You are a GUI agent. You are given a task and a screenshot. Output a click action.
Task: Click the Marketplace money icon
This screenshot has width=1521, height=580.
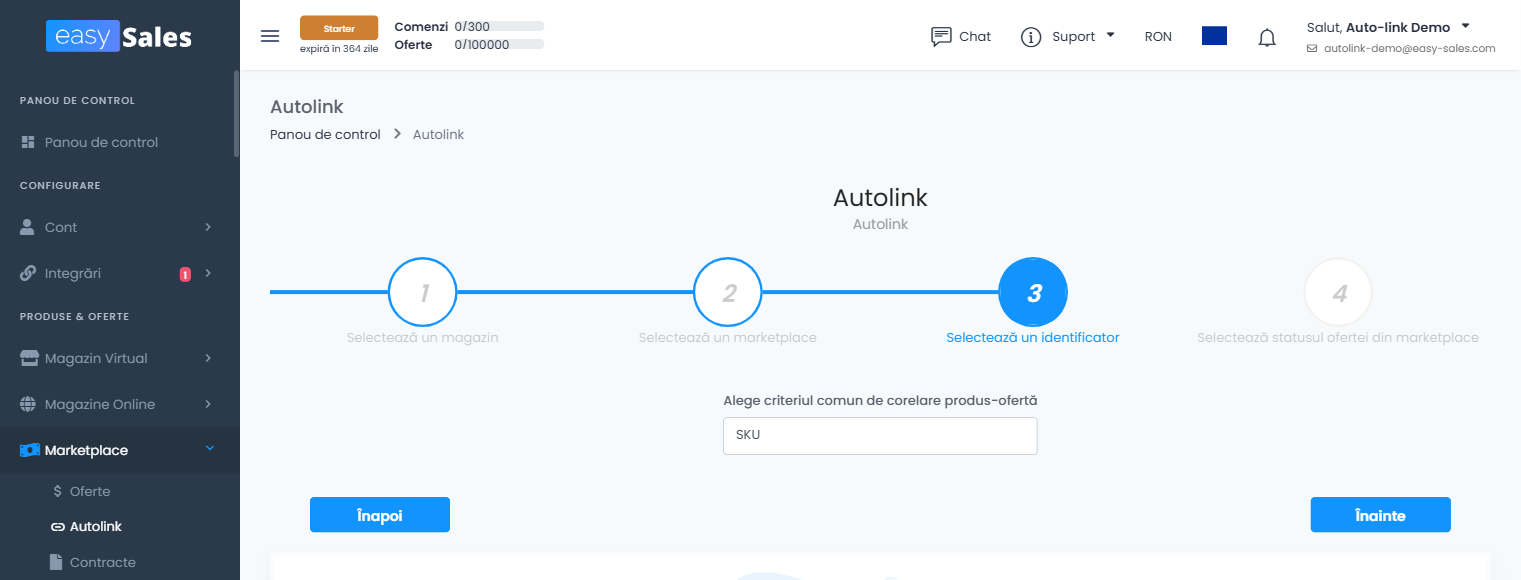click(30, 450)
